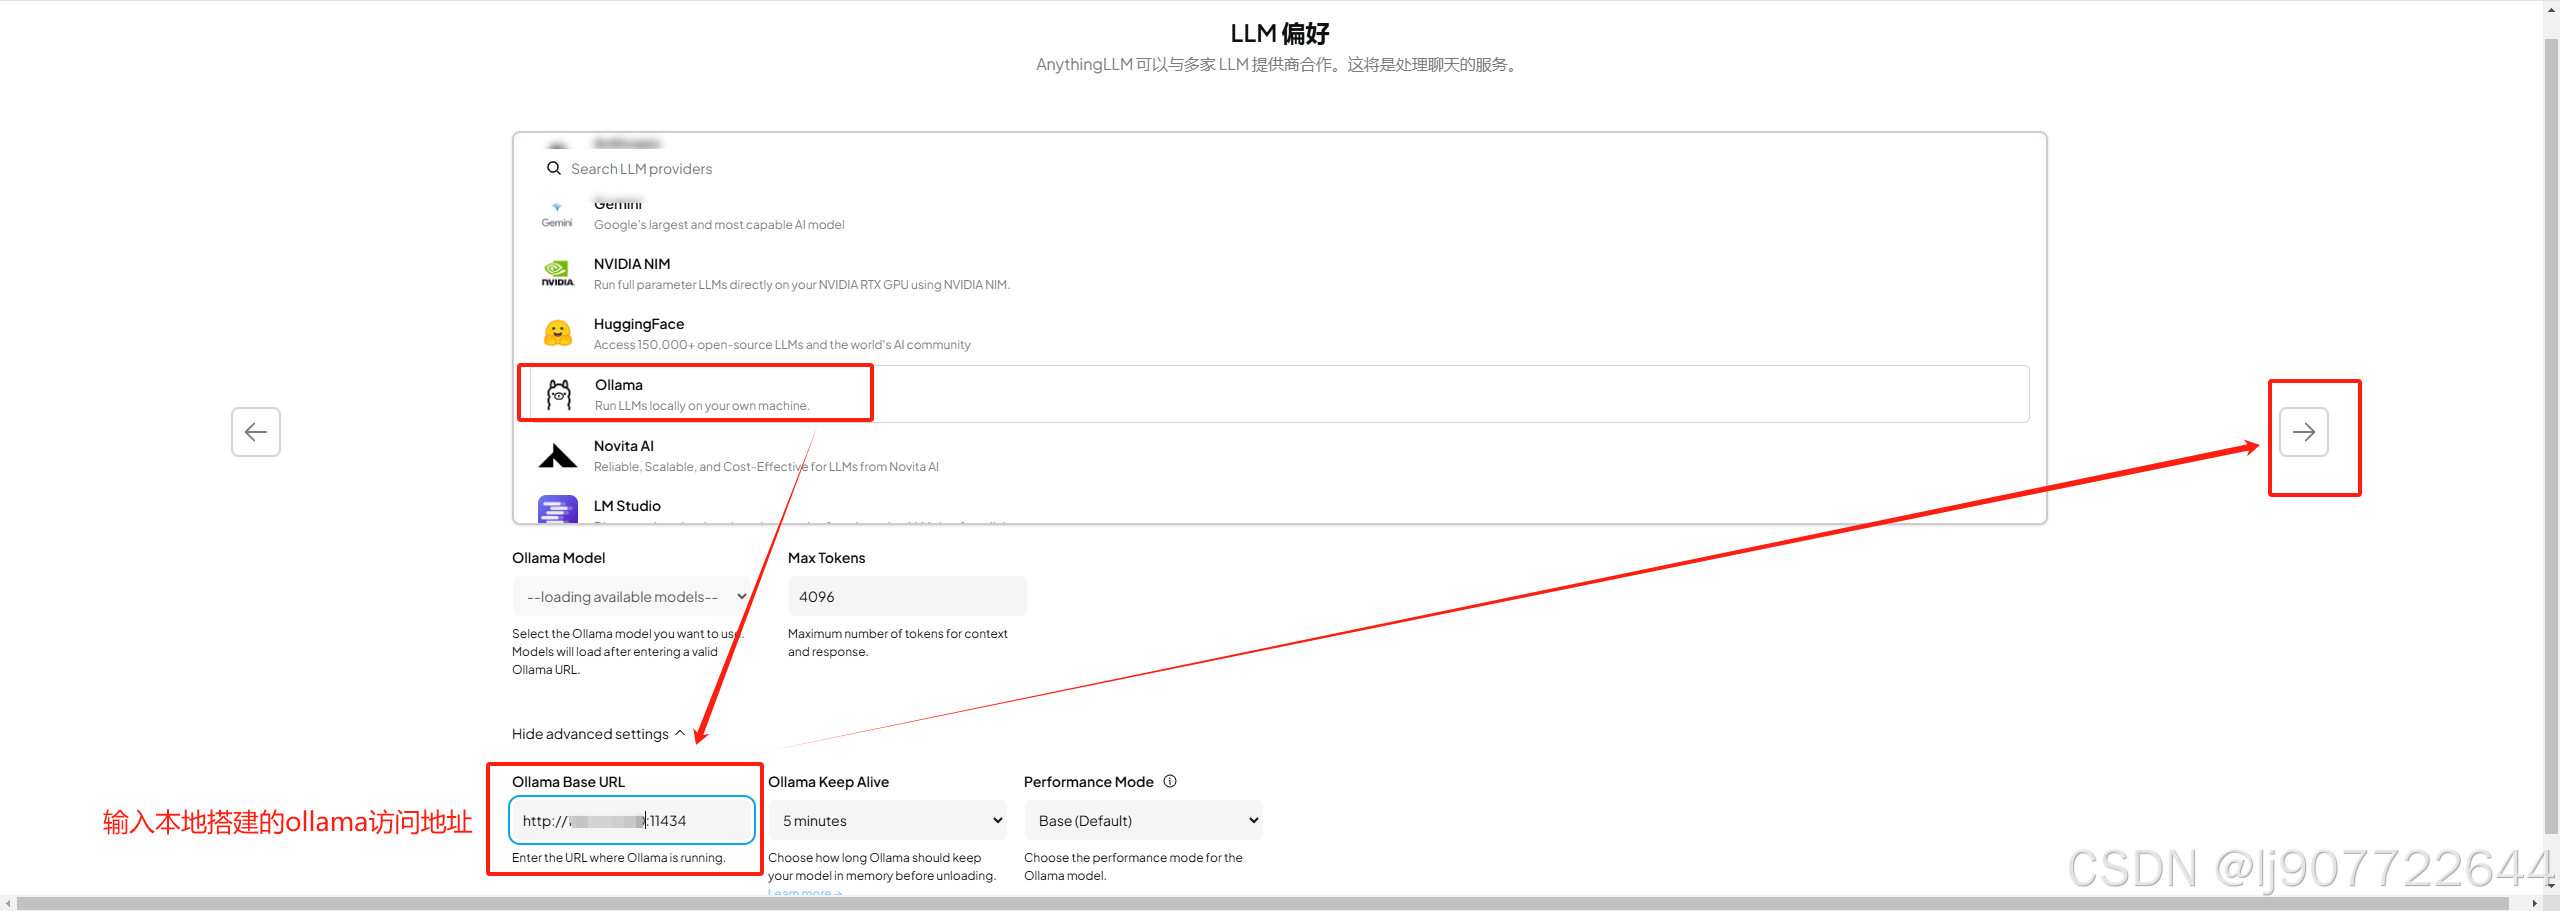Click 'Performance Mode' label text

(x=1088, y=782)
